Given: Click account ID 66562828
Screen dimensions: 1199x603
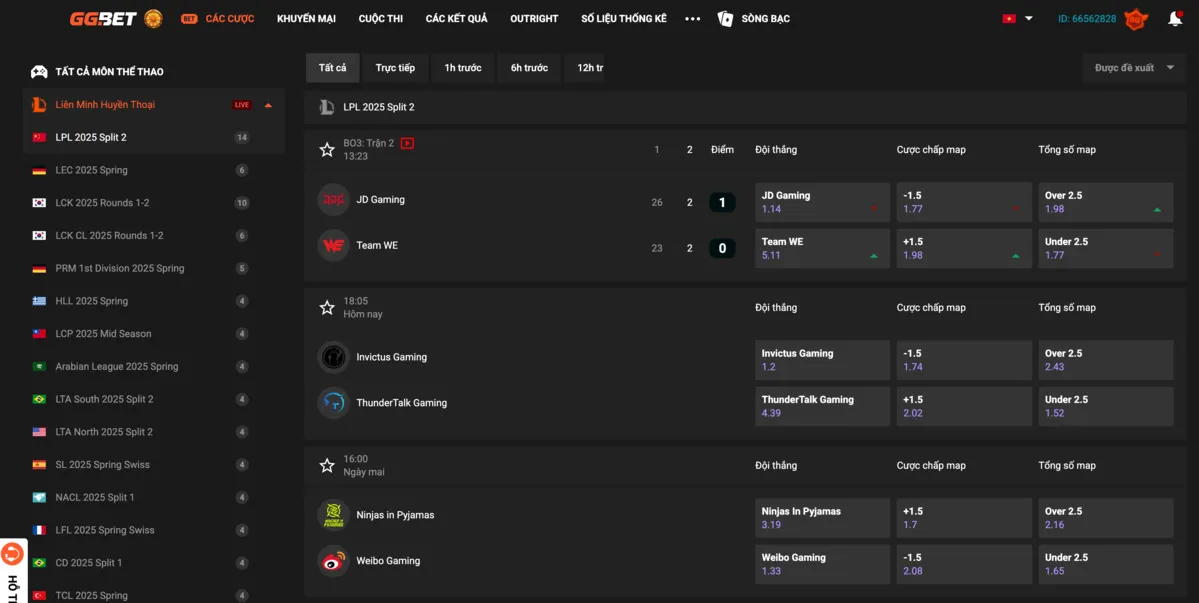Looking at the screenshot, I should pos(1087,18).
